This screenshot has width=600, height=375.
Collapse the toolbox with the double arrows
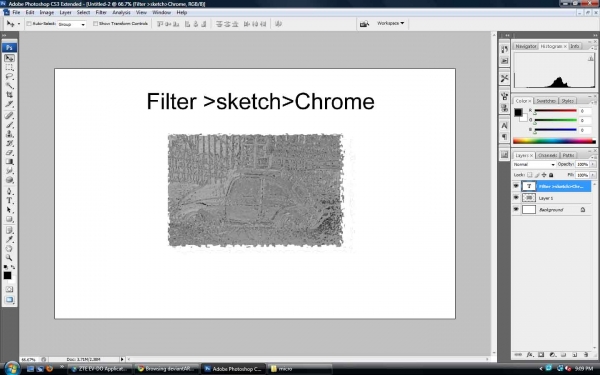(x=4, y=36)
